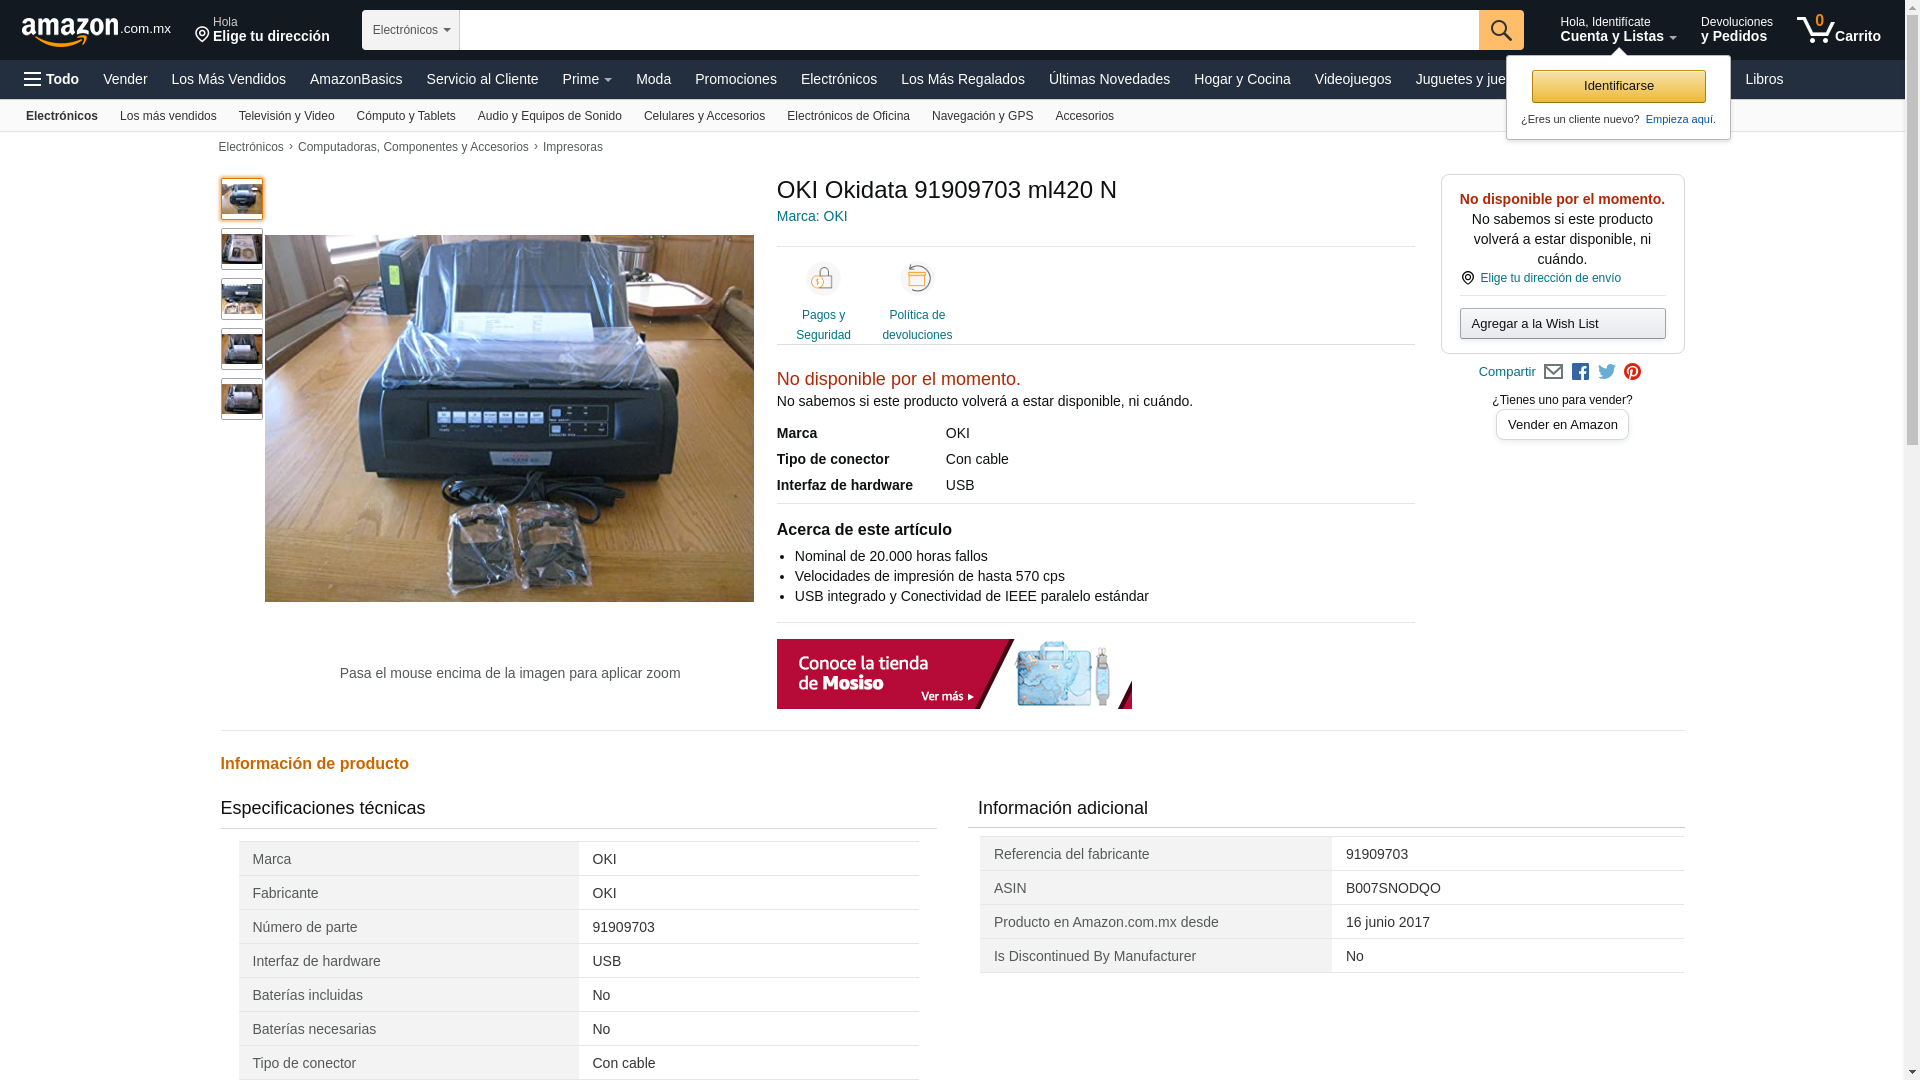
Task: Share product on Pinterest
Action: pos(1633,372)
